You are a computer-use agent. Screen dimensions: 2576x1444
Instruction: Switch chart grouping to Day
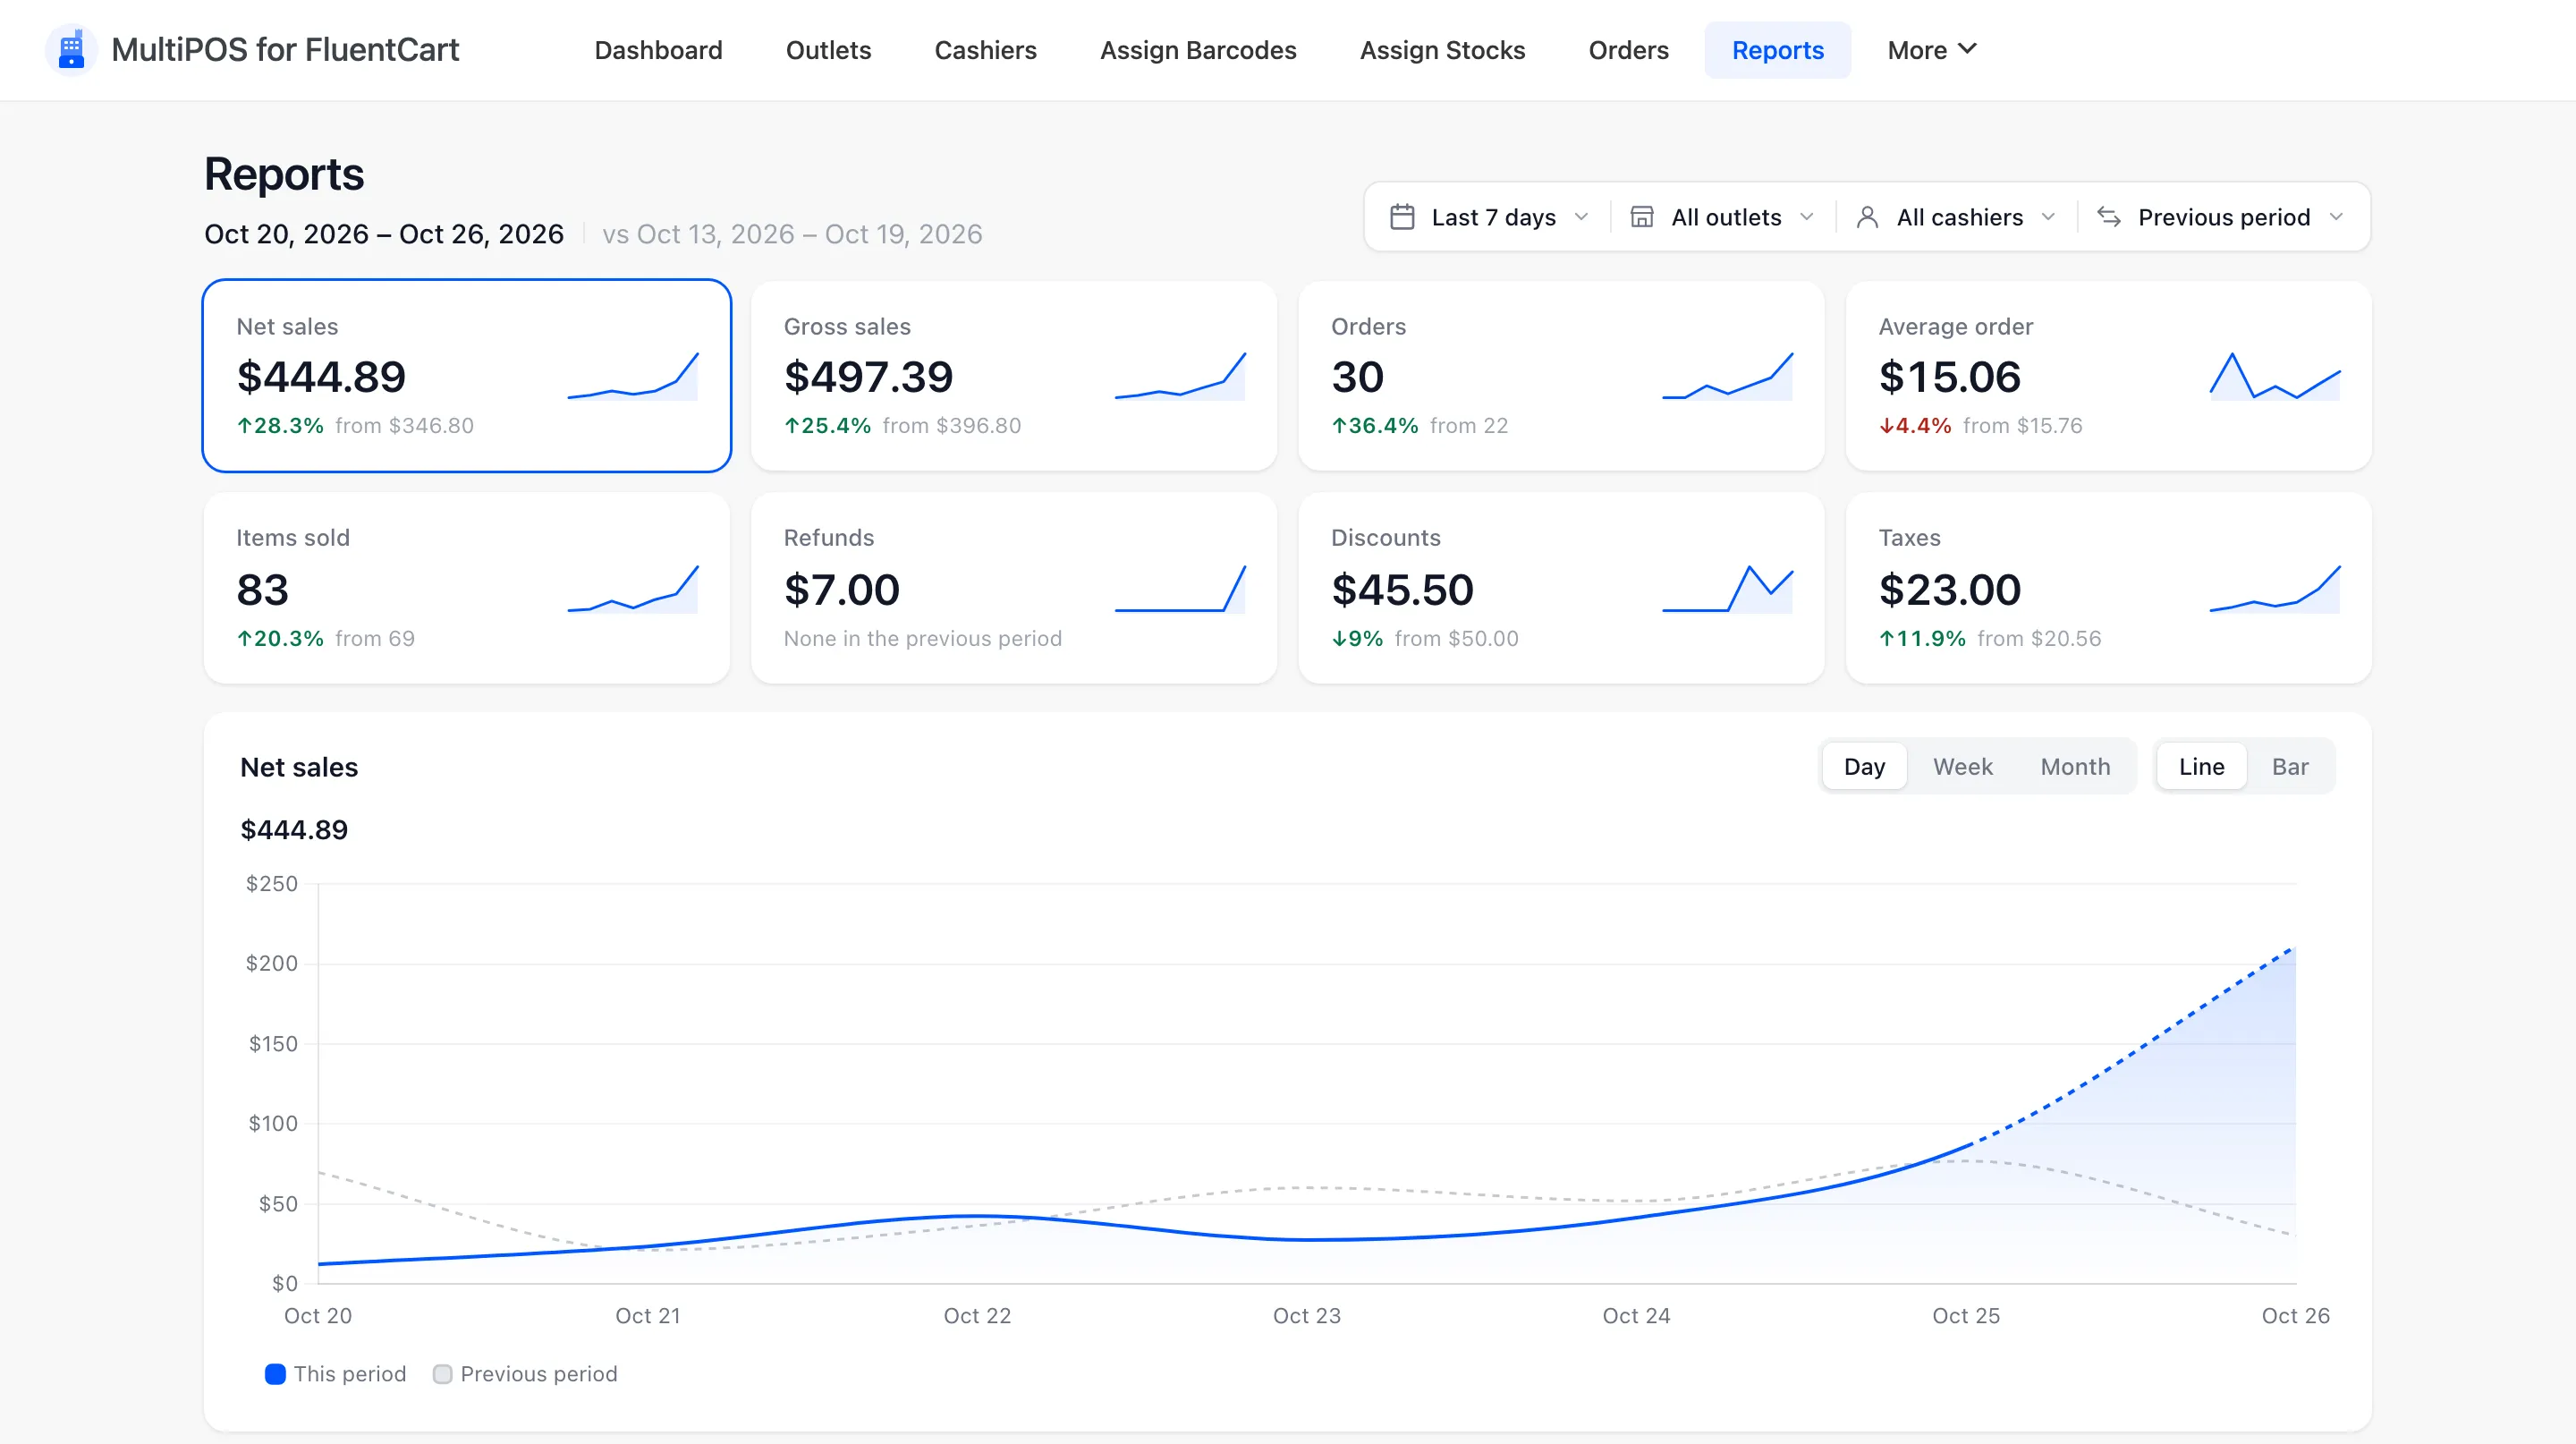(x=1864, y=767)
